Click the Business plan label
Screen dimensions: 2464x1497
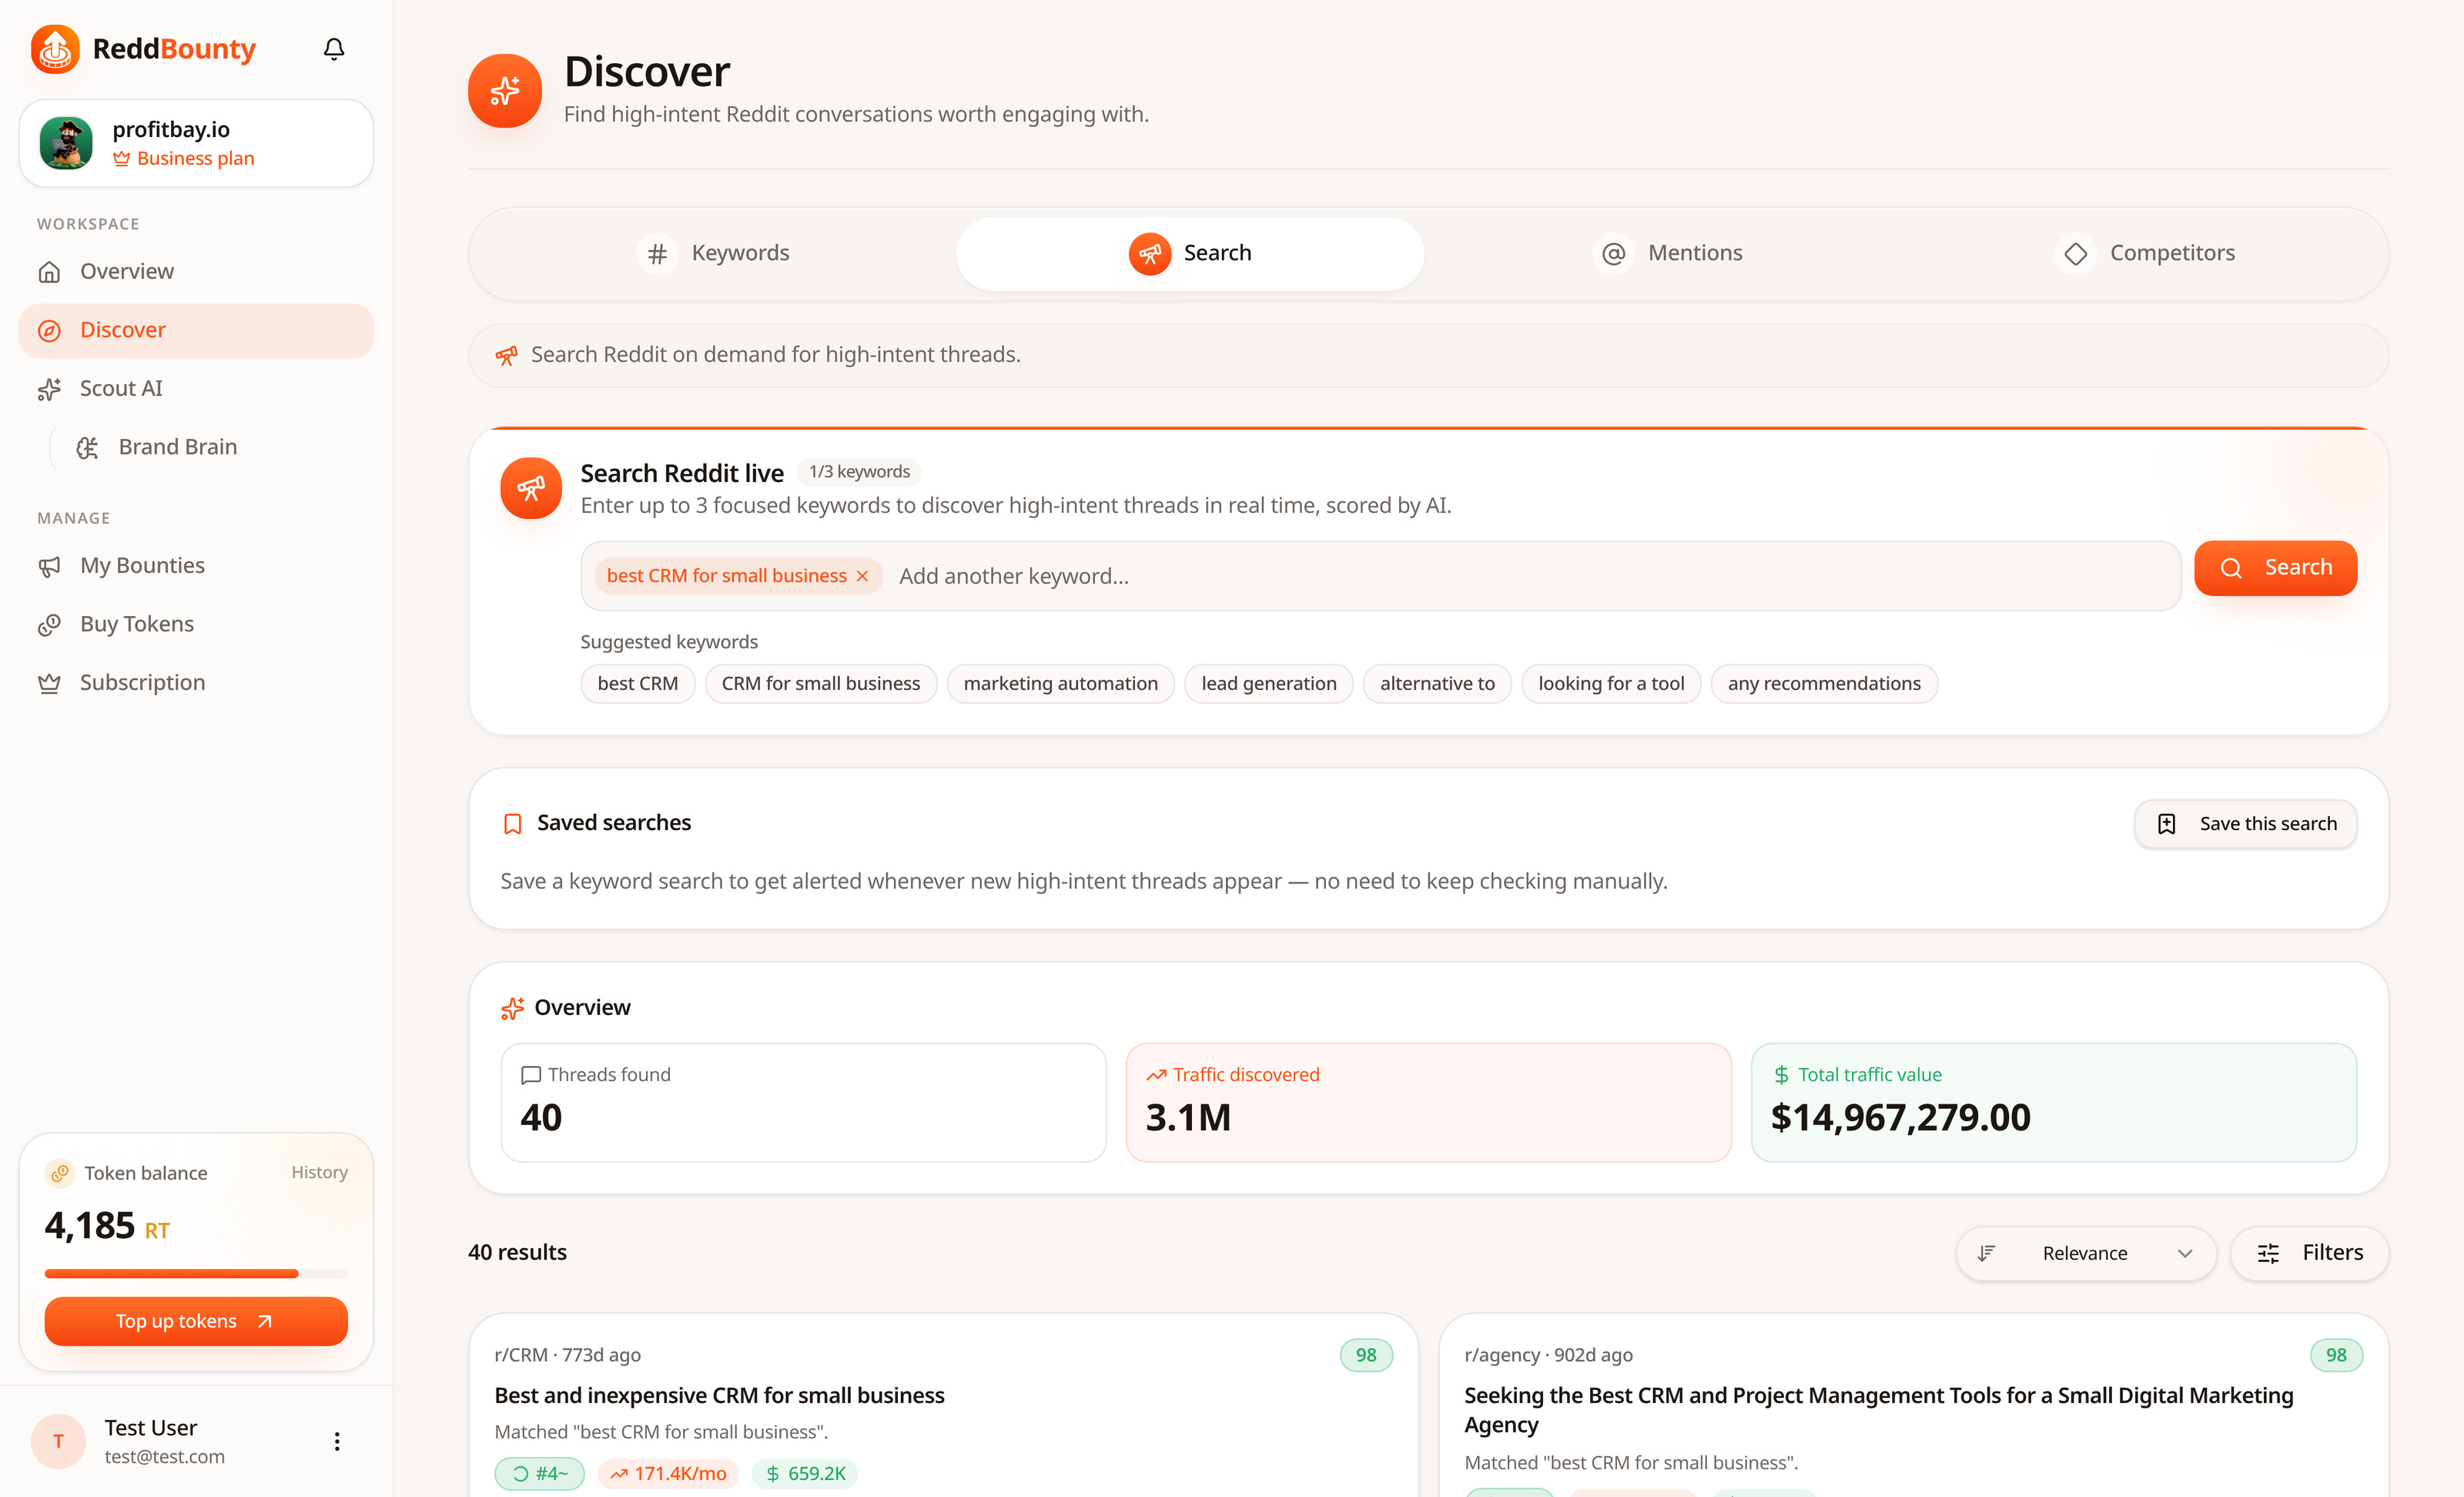184,159
